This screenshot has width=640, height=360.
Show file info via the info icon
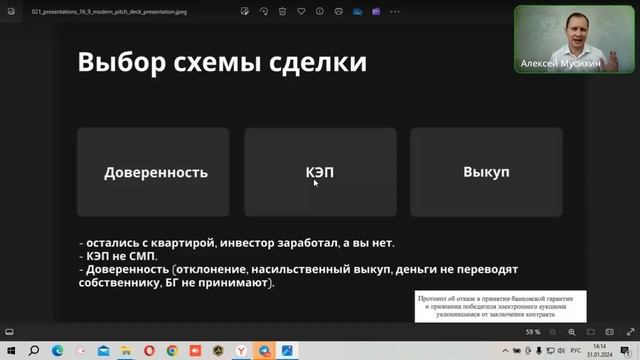click(x=320, y=11)
